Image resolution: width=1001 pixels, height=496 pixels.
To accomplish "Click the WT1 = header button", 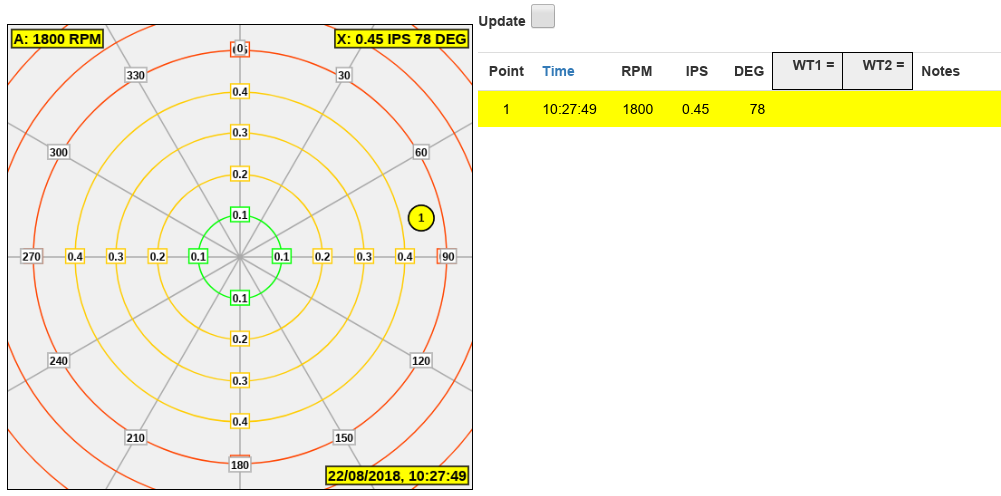I will (807, 71).
